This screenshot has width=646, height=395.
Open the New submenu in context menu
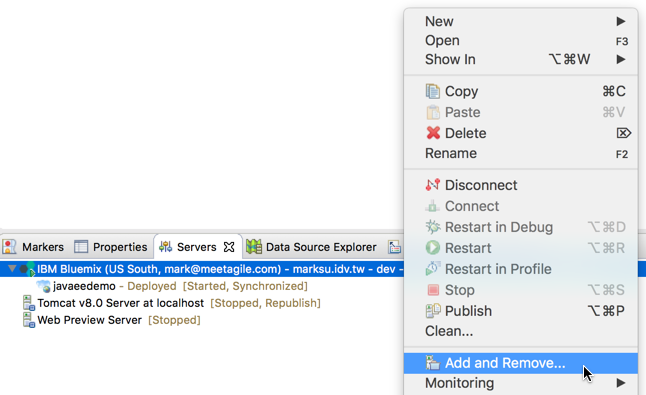[x=521, y=21]
